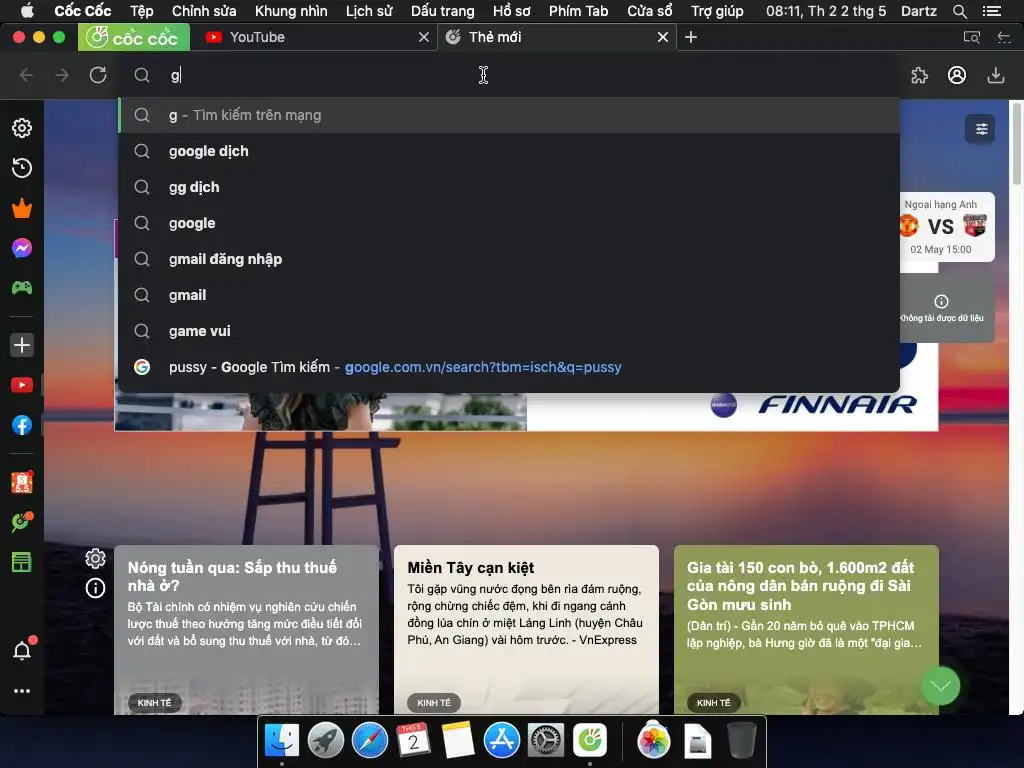The image size is (1024, 768).
Task: Open news feed info icon
Action: (95, 588)
